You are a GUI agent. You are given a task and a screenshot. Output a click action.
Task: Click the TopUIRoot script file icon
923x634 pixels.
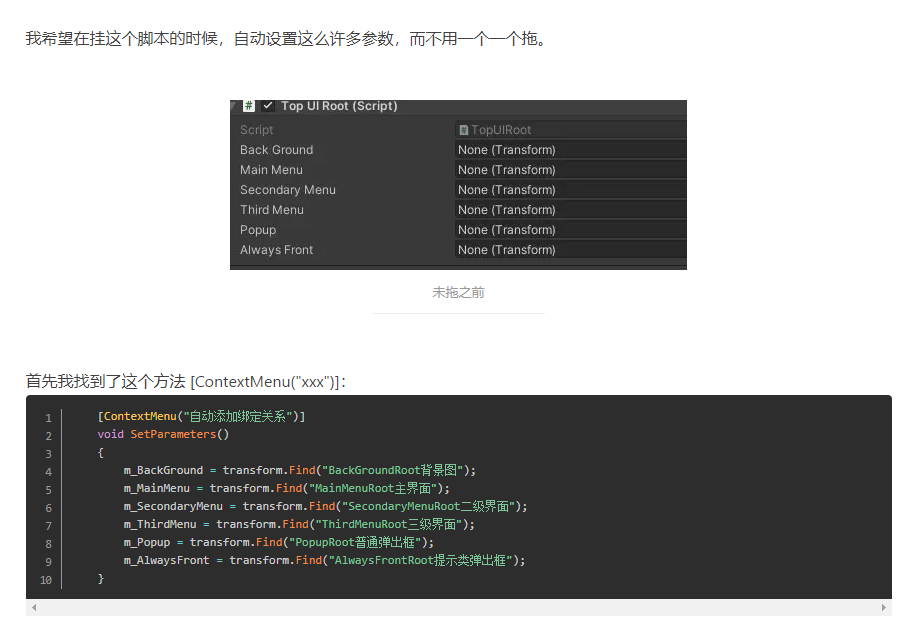[x=464, y=130]
